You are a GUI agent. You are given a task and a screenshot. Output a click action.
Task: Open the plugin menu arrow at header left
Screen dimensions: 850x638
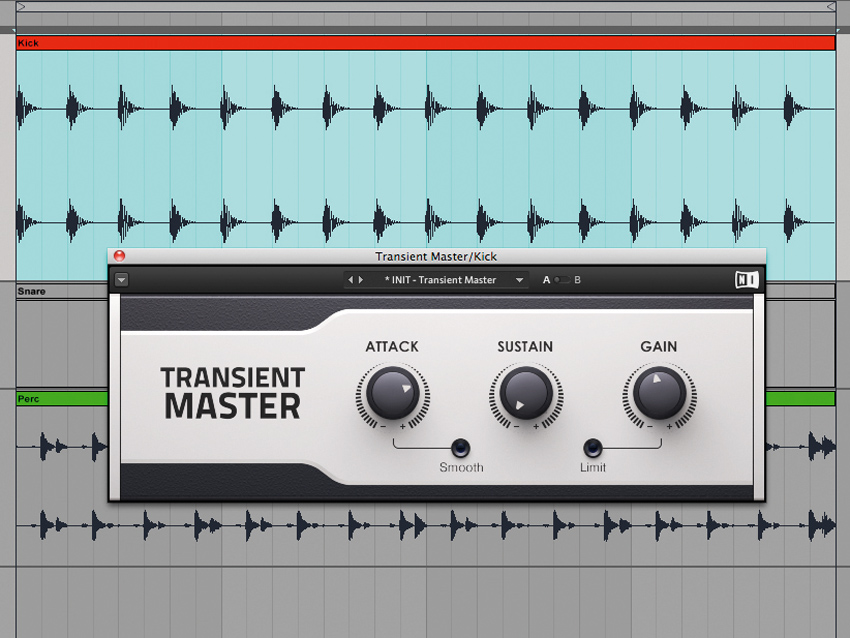click(121, 280)
